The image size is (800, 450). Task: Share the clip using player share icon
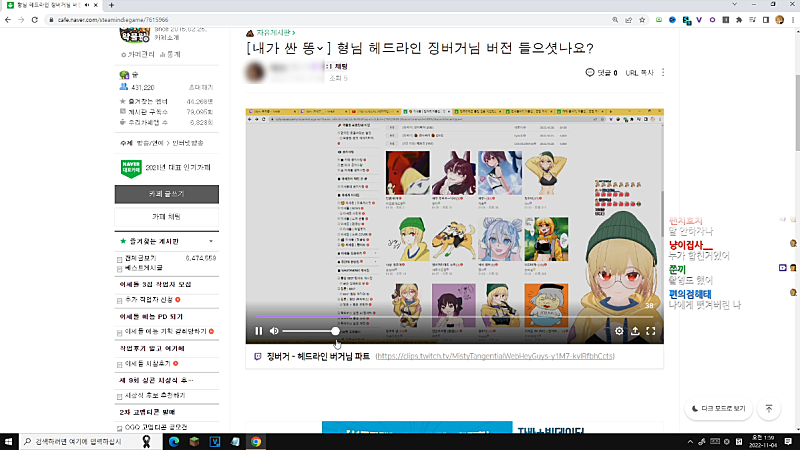point(635,331)
